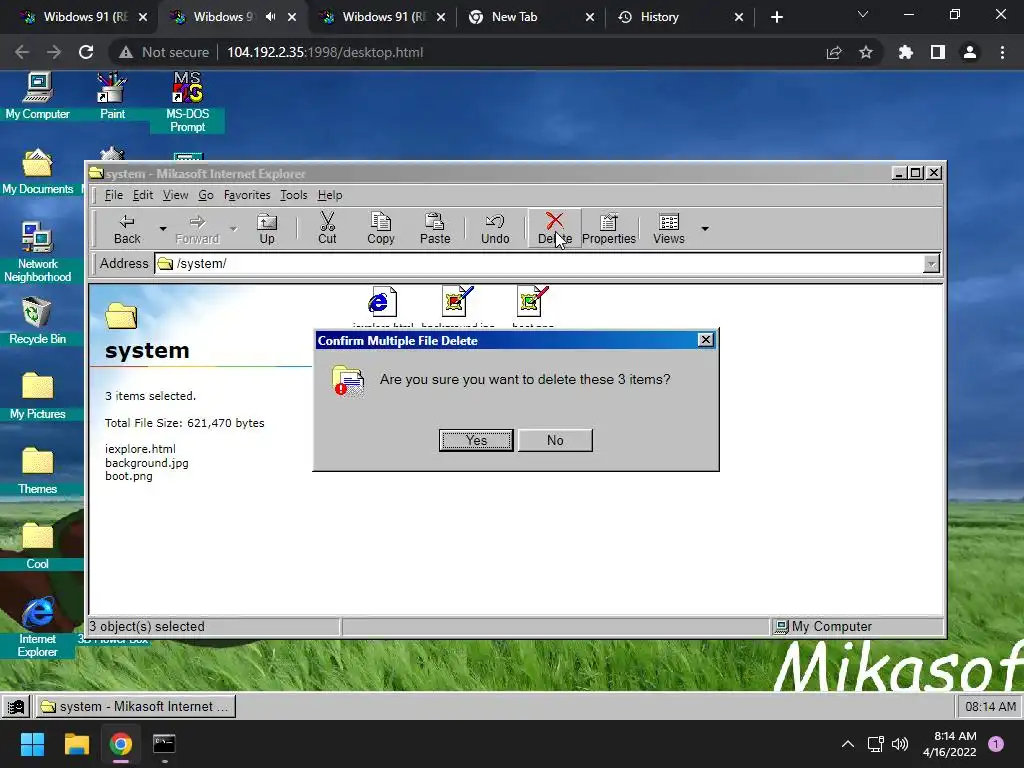Open My Documents desktop folder
Viewport: 1024px width, 768px height.
tap(37, 171)
